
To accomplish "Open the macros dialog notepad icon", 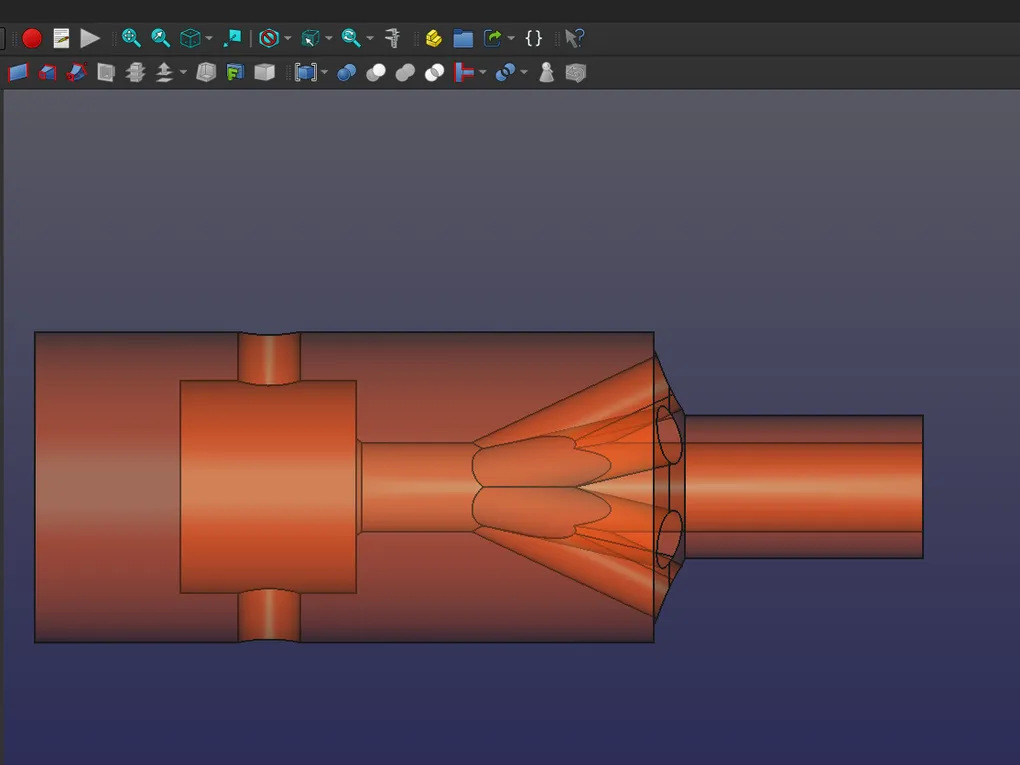I will 61,38.
